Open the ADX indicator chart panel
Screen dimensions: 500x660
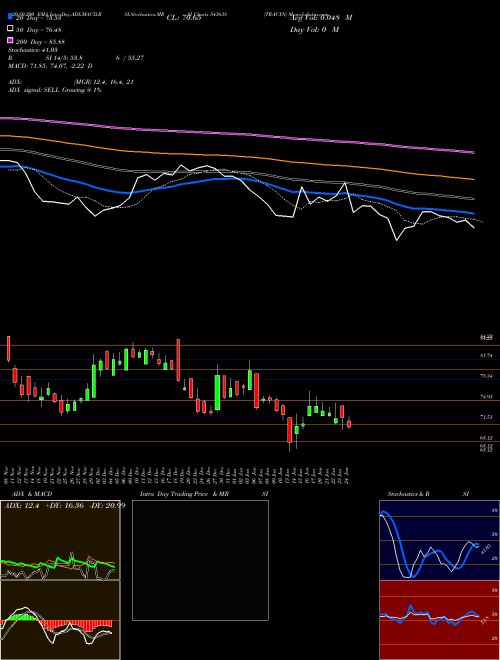click(60, 540)
